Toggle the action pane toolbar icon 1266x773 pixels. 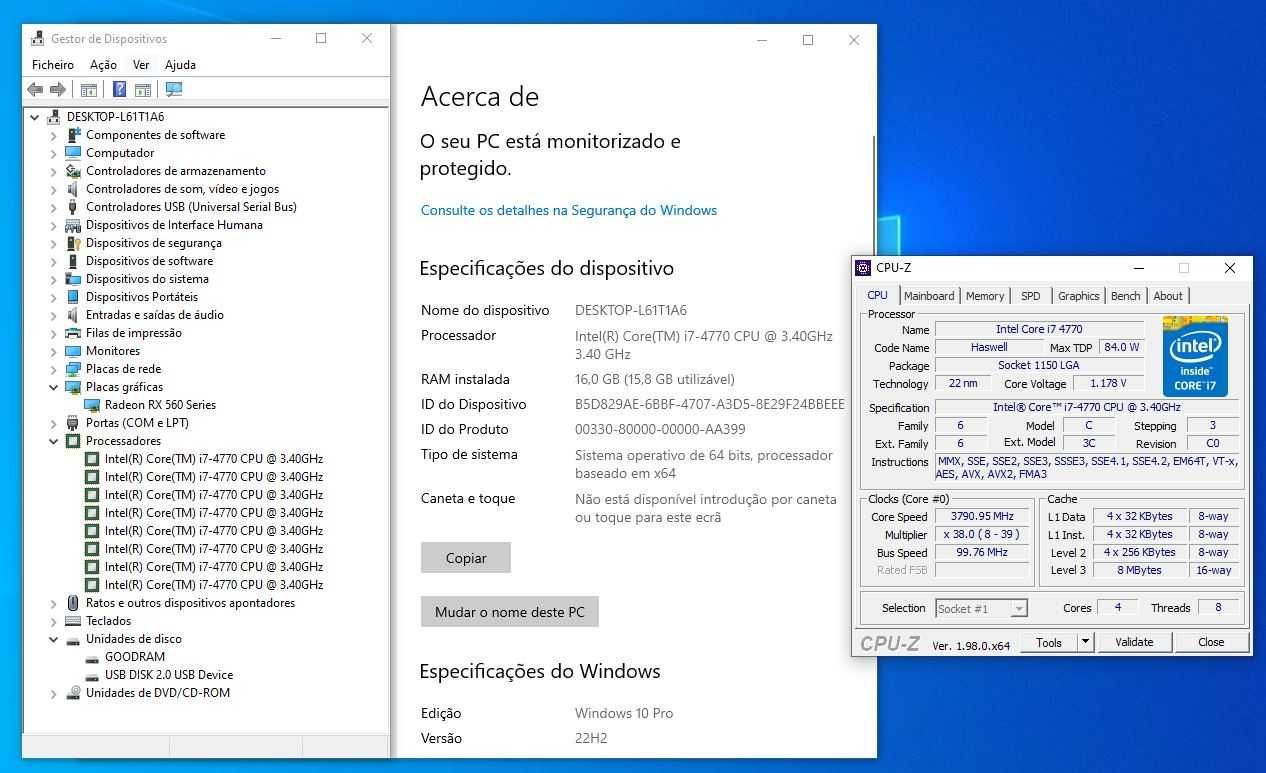(x=143, y=89)
